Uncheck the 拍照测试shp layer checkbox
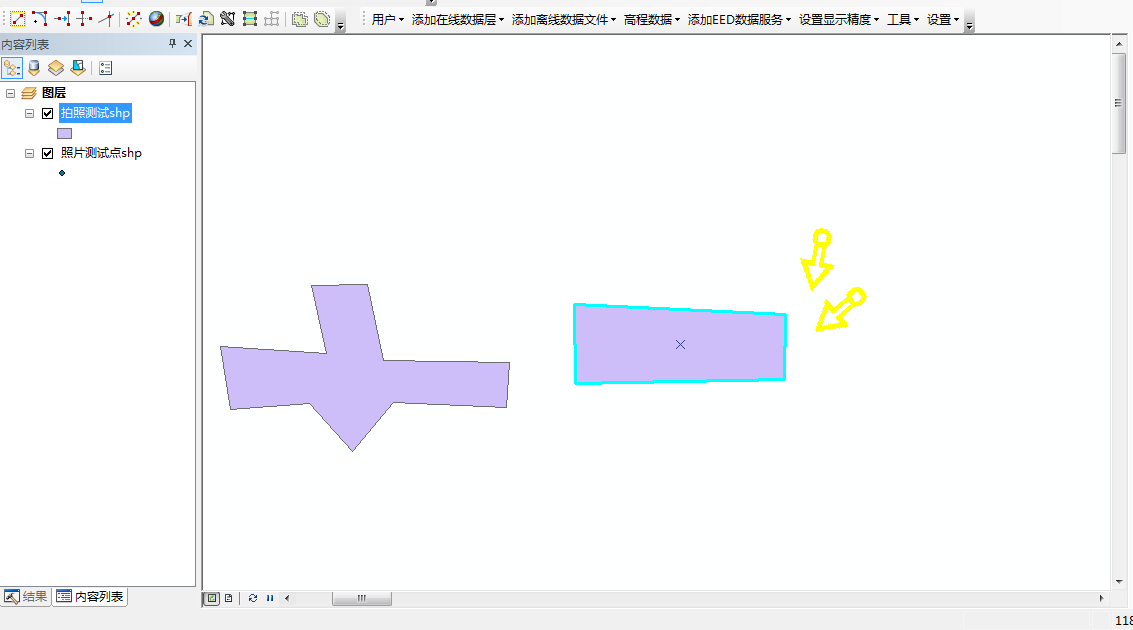 [47, 114]
